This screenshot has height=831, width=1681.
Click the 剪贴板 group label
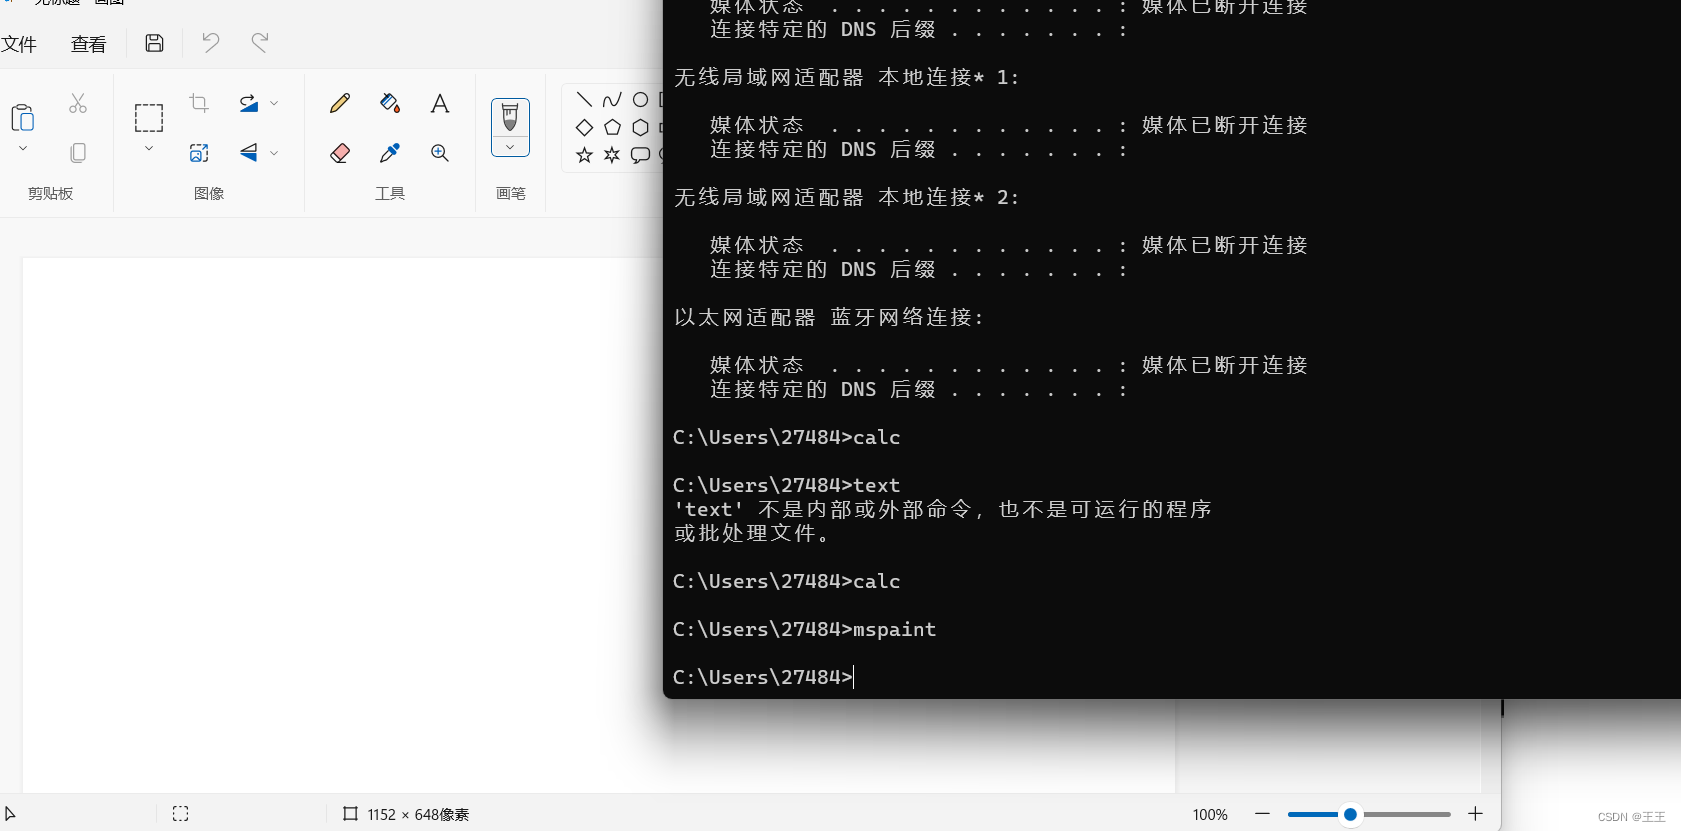tap(51, 193)
